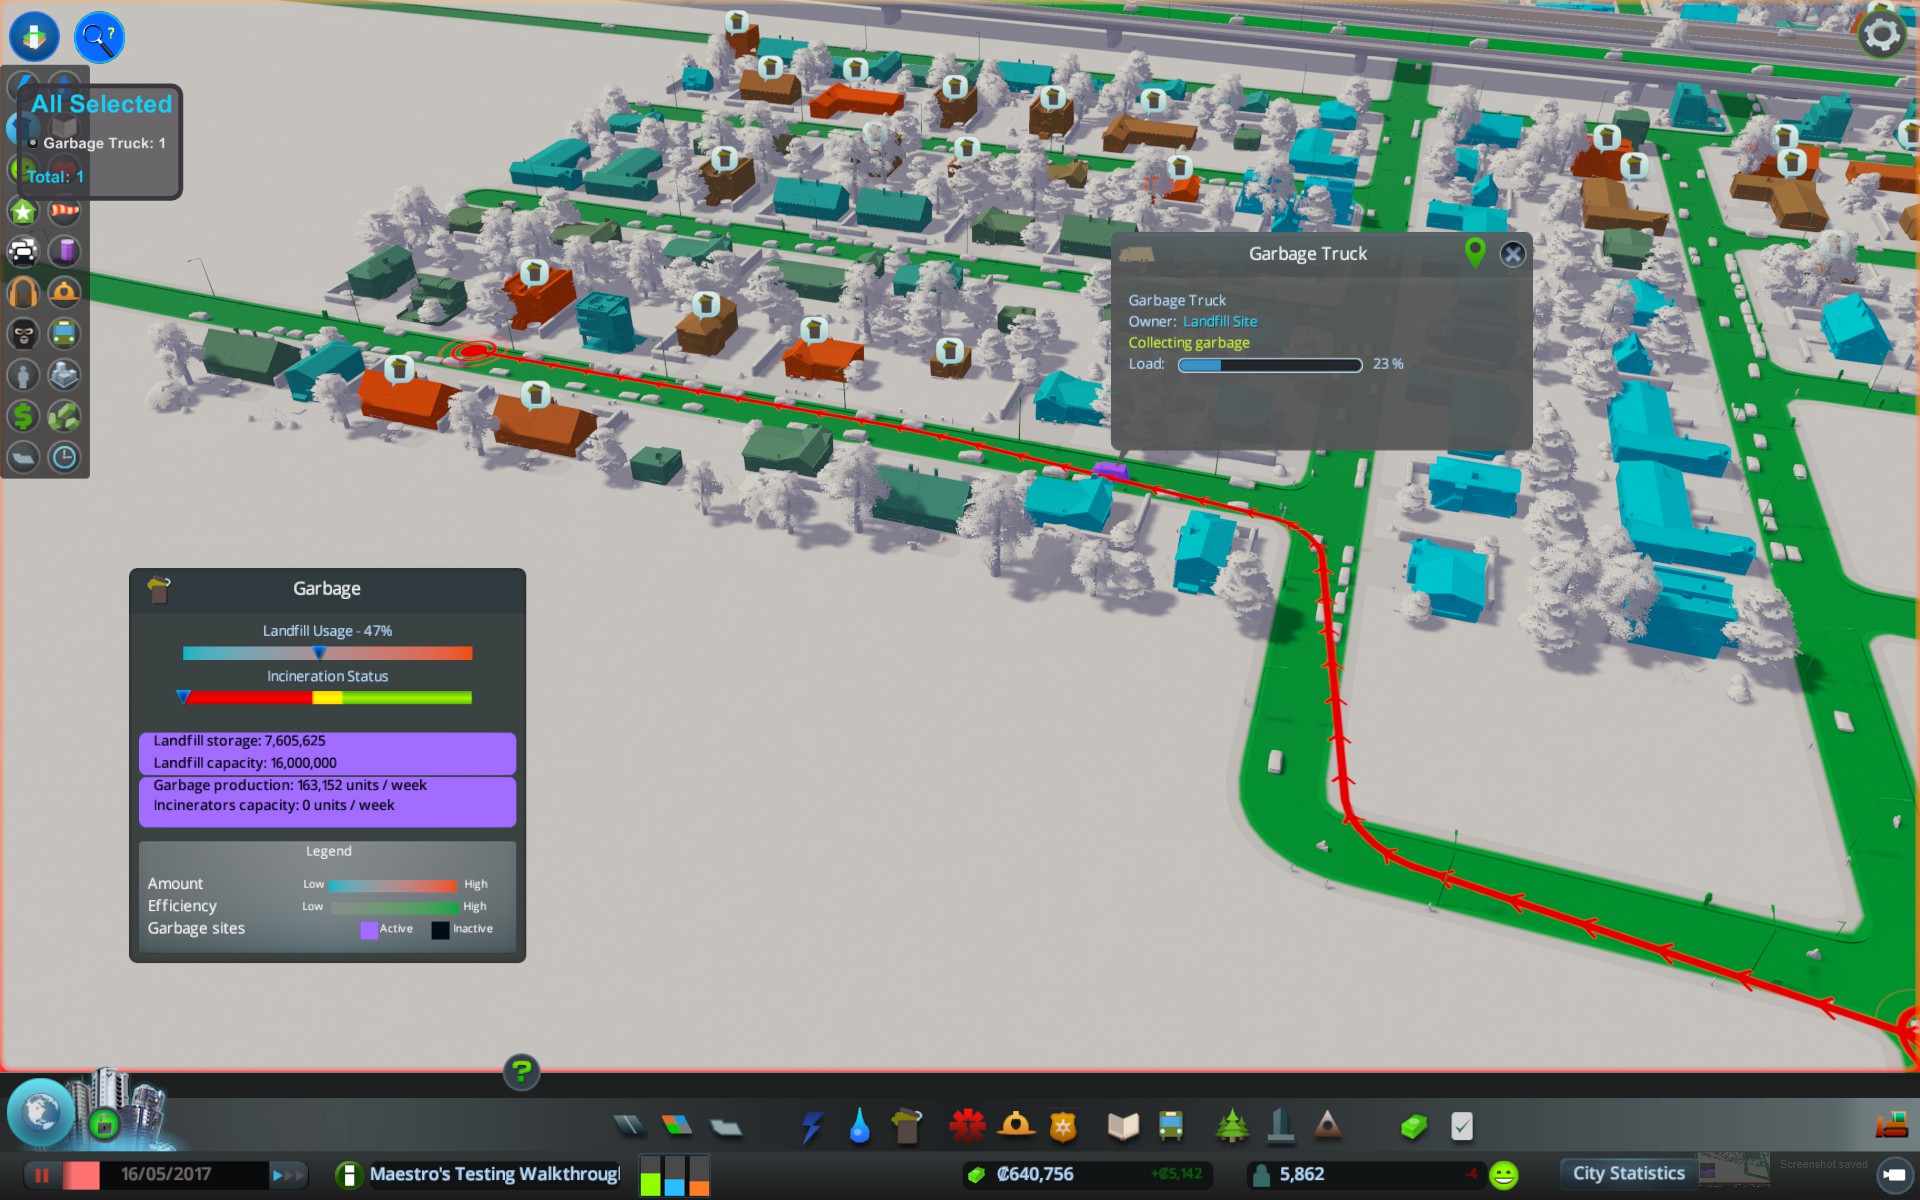Open the Electricity build menu
Image resolution: width=1920 pixels, height=1200 pixels.
(x=812, y=1127)
